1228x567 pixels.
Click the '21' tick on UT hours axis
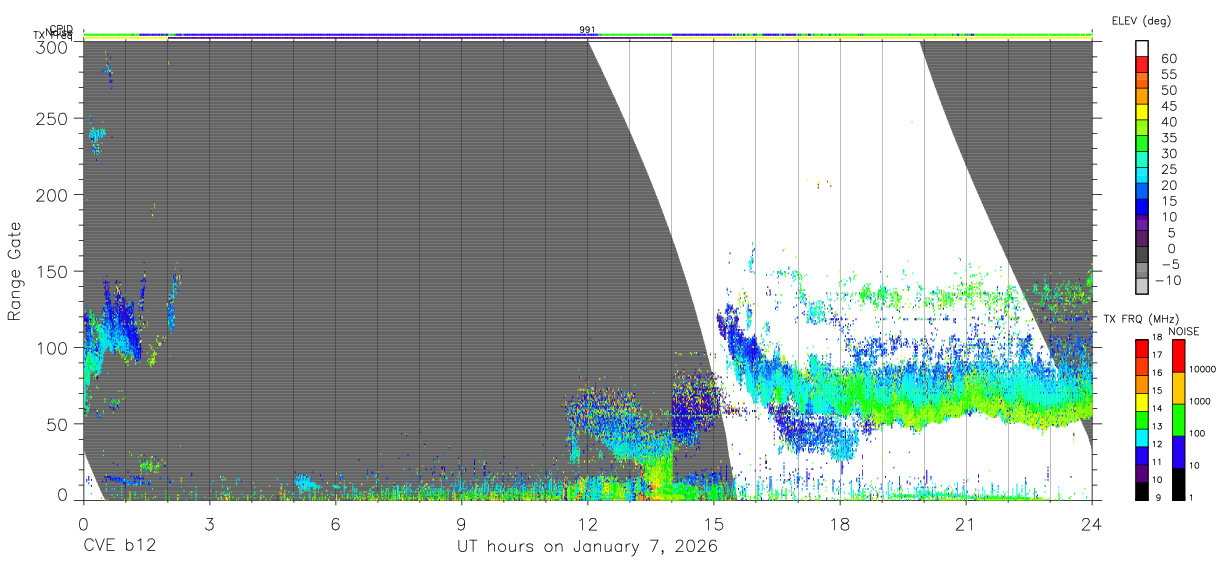(965, 523)
